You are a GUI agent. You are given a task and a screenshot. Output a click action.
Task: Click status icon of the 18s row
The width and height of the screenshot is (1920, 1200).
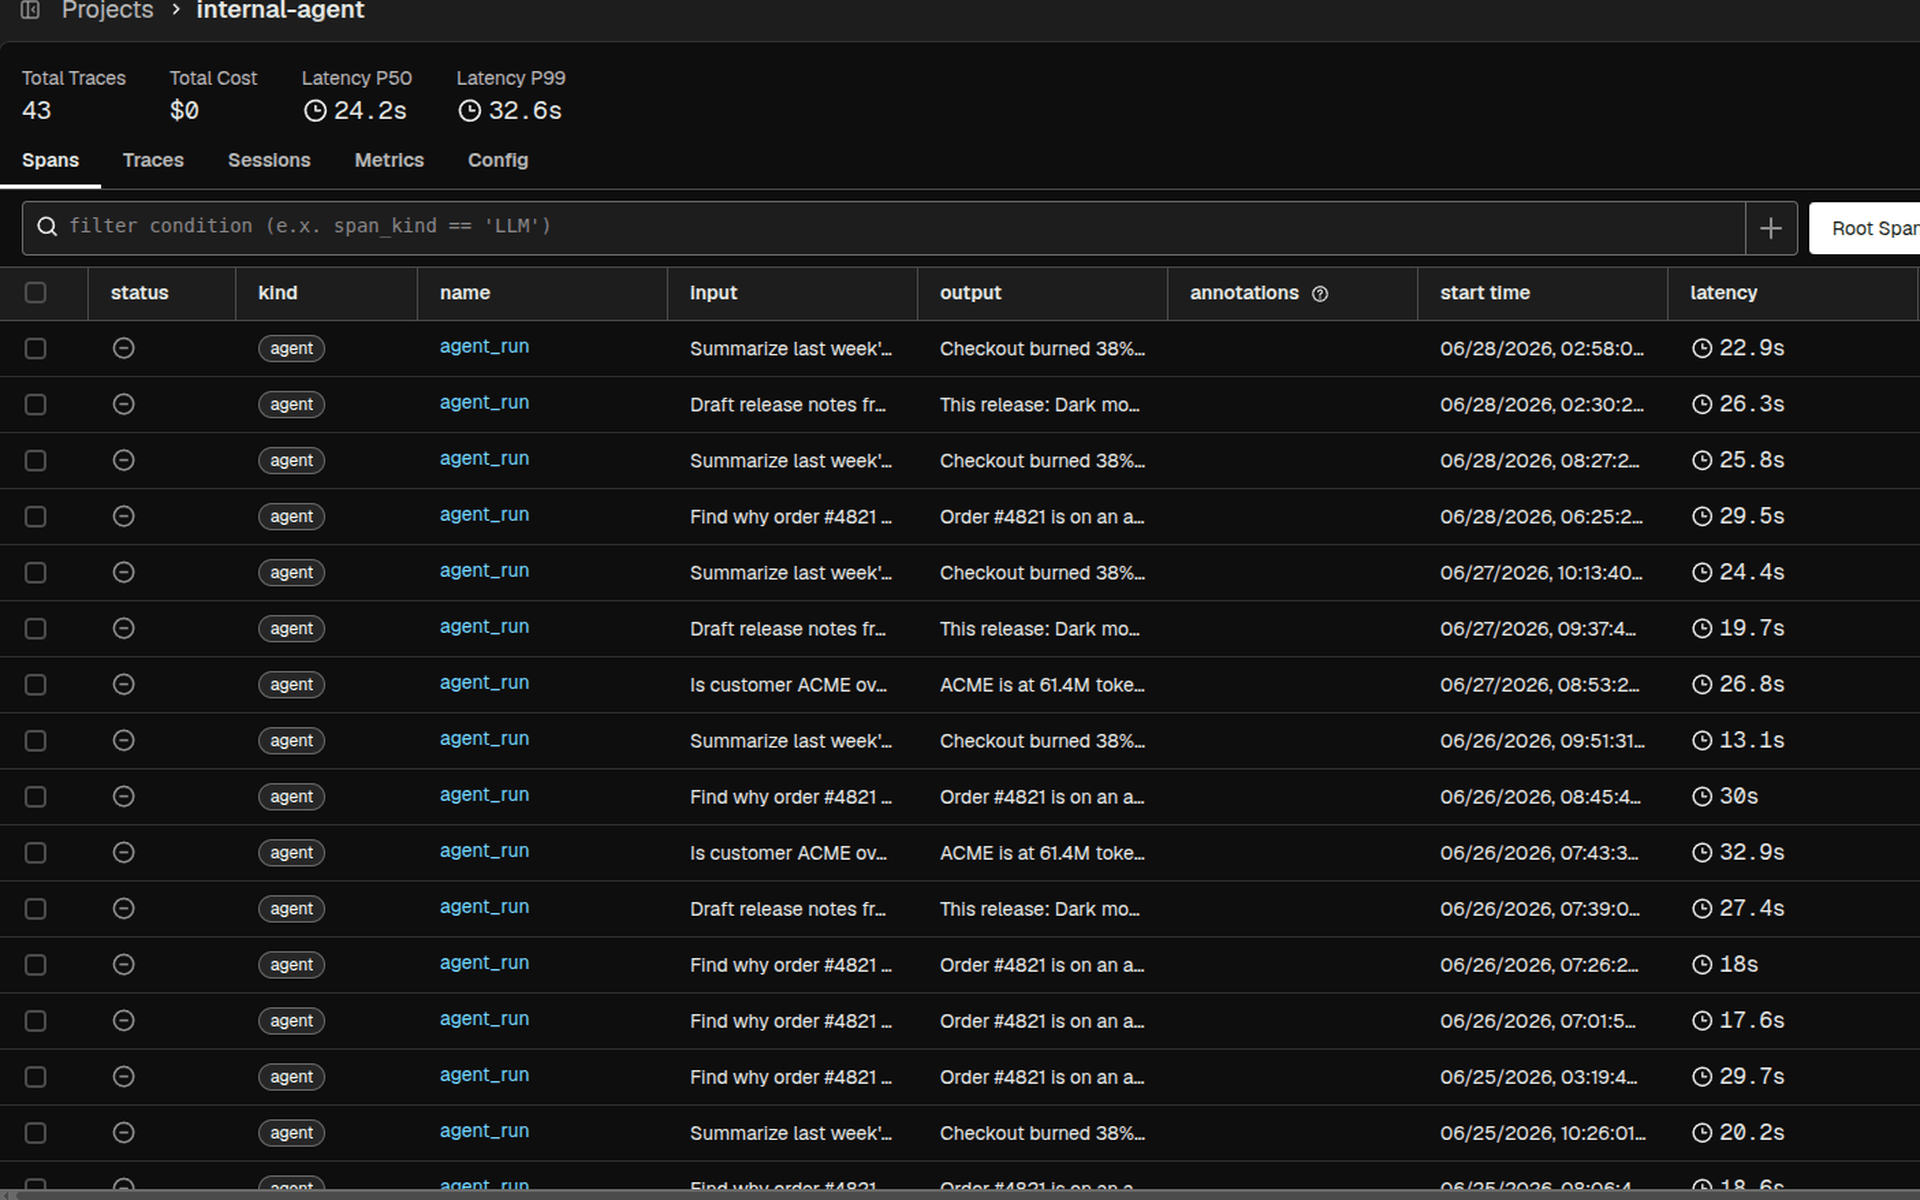click(123, 964)
